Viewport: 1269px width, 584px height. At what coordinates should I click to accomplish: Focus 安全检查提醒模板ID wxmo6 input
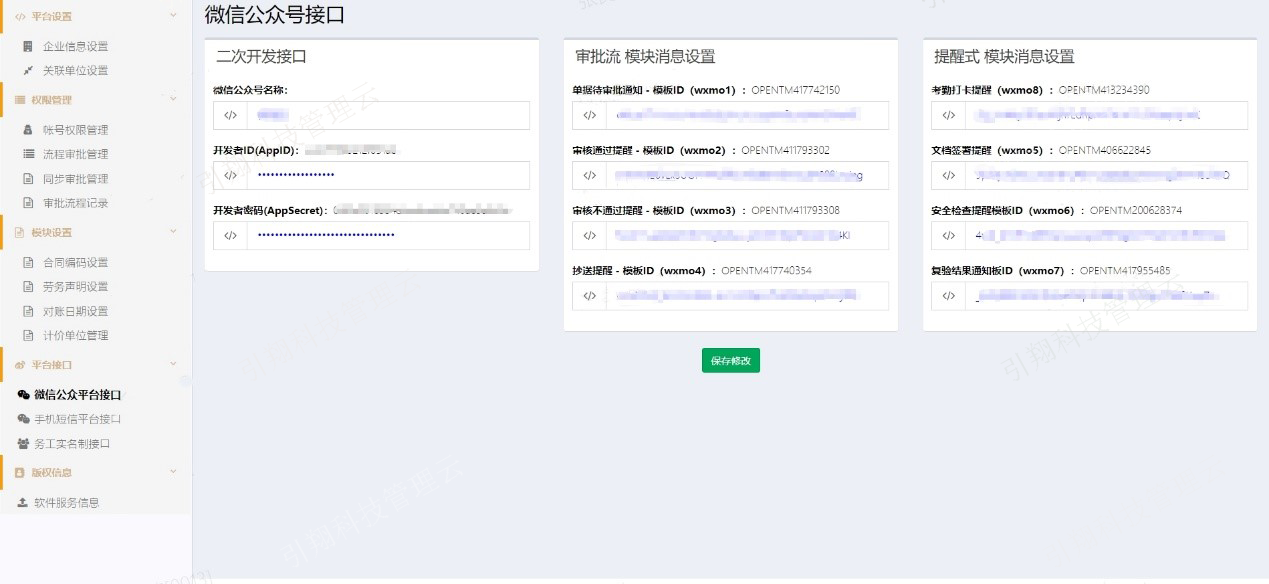point(1106,235)
